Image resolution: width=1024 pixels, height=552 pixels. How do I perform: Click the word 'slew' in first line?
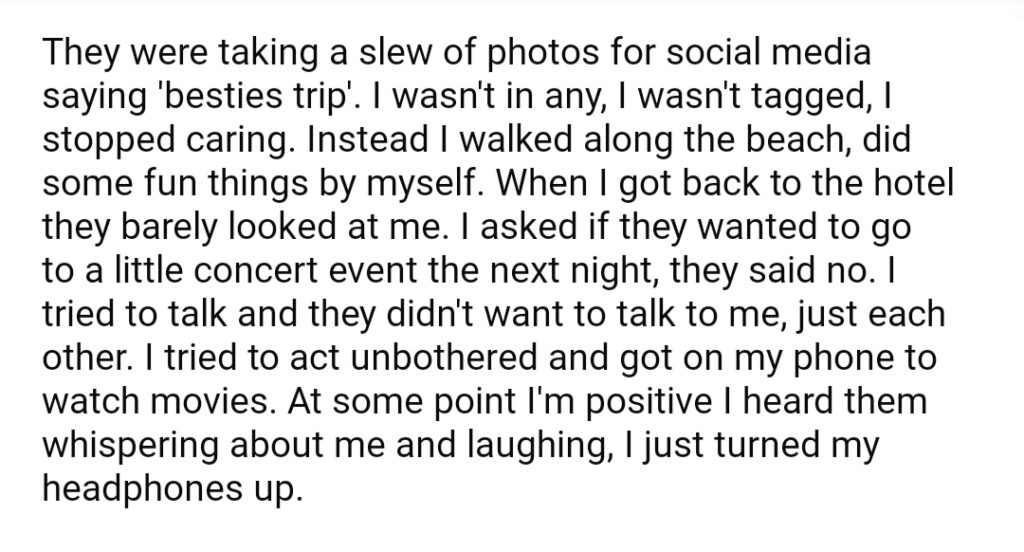pos(396,52)
